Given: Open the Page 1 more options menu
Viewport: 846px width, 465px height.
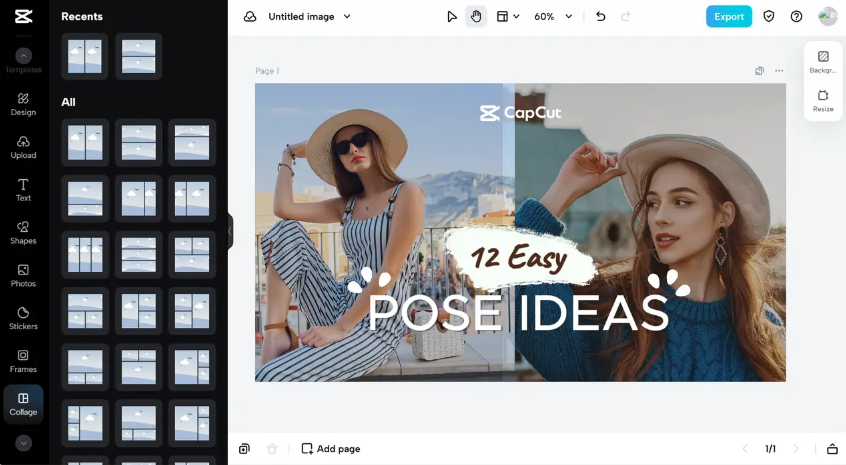Looking at the screenshot, I should click(779, 71).
